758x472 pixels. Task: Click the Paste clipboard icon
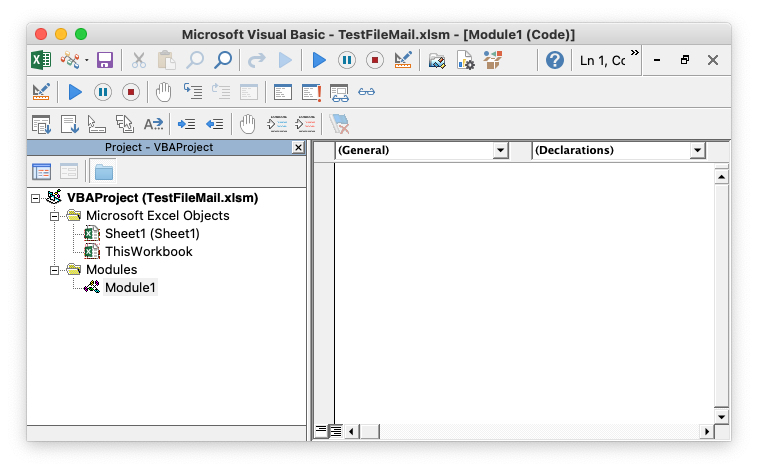tap(166, 60)
